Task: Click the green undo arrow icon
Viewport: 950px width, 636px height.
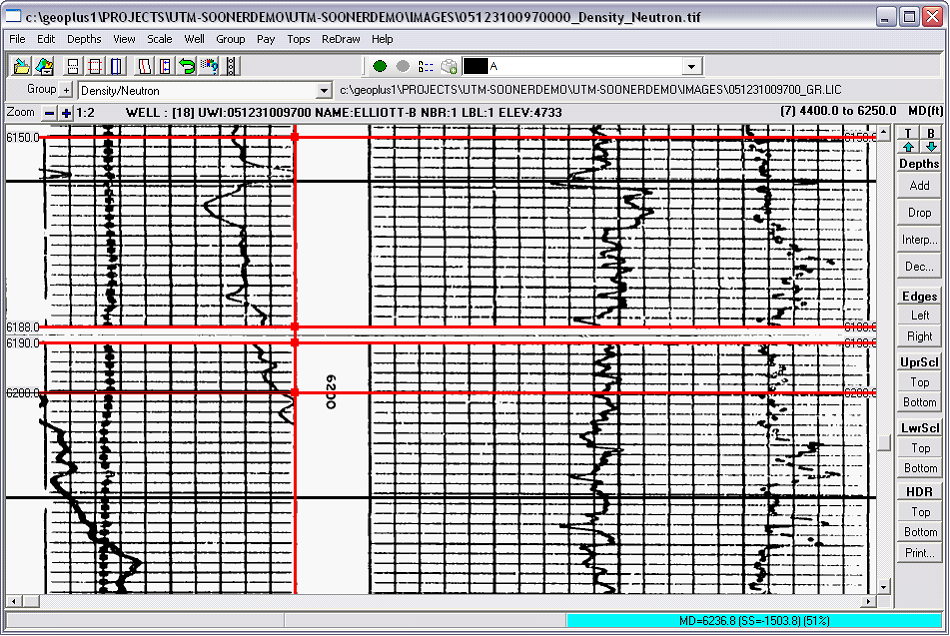Action: 187,66
